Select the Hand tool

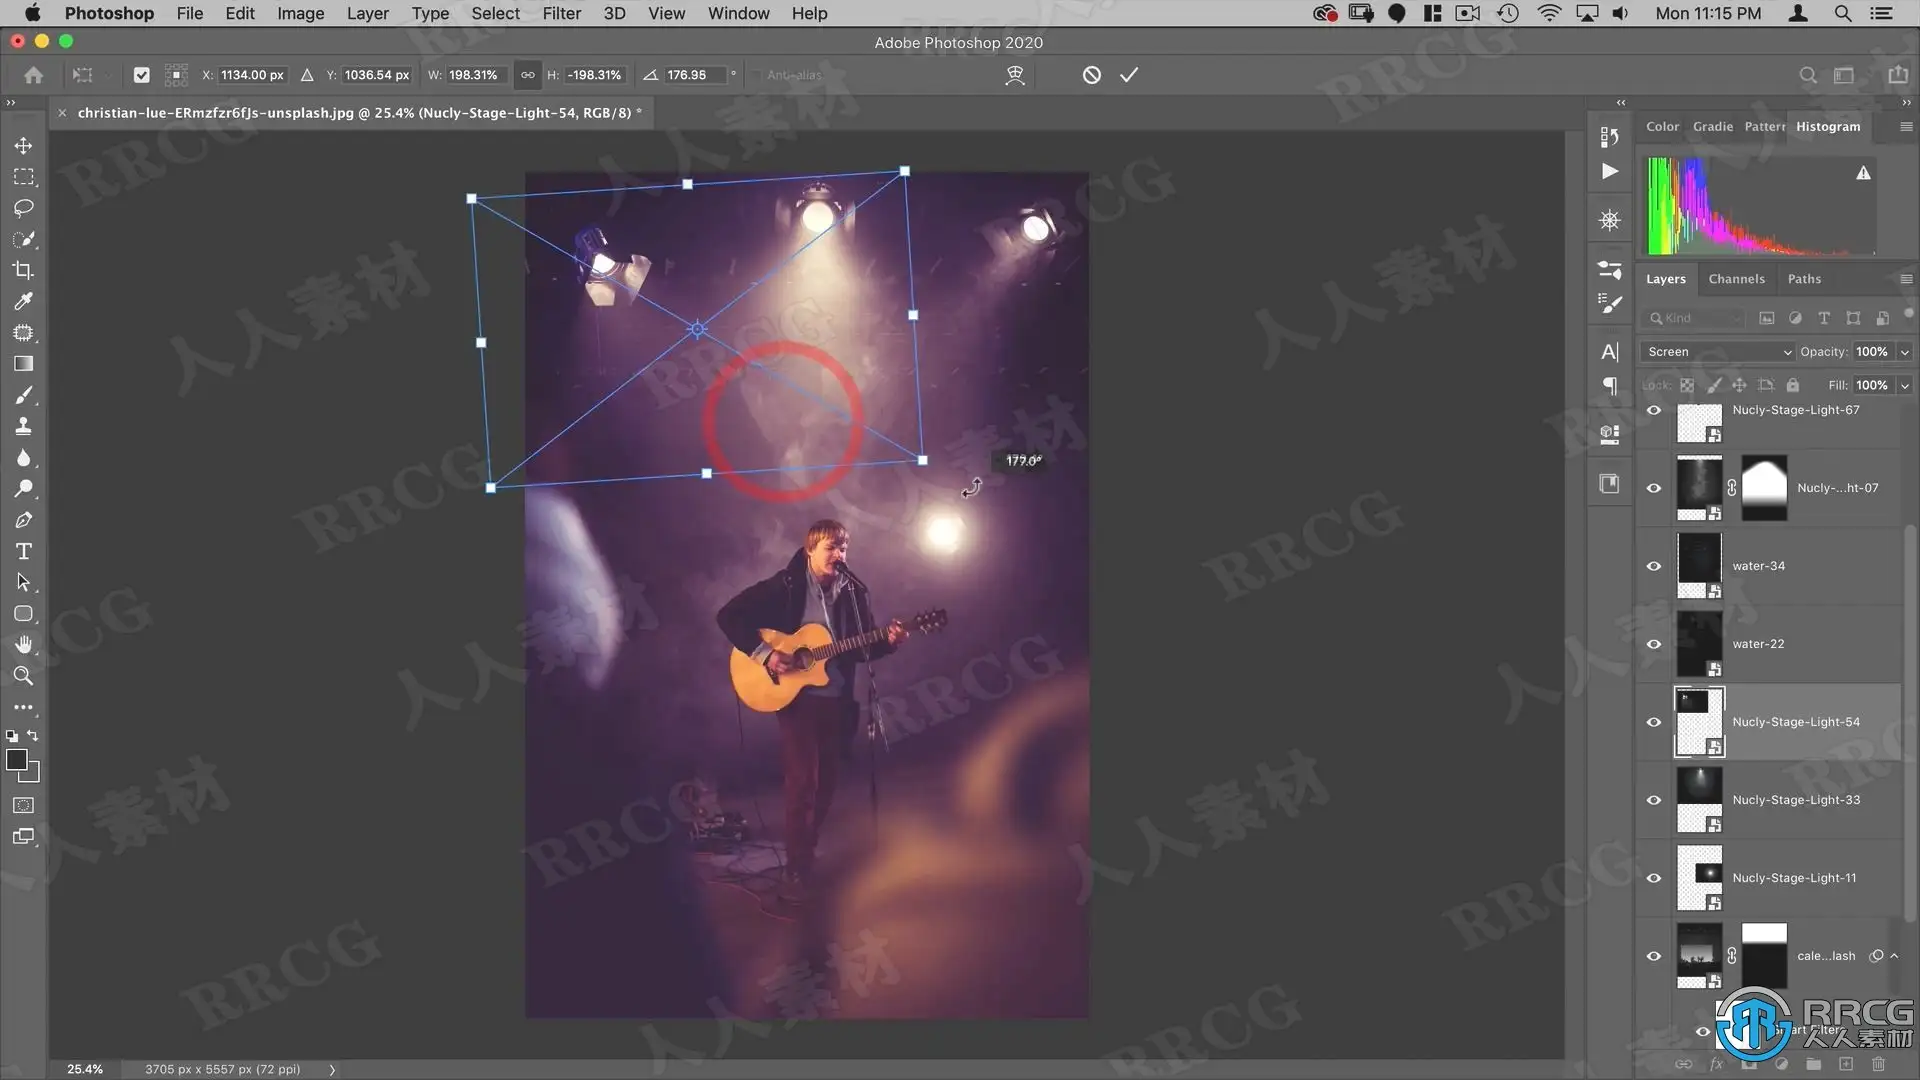click(23, 644)
